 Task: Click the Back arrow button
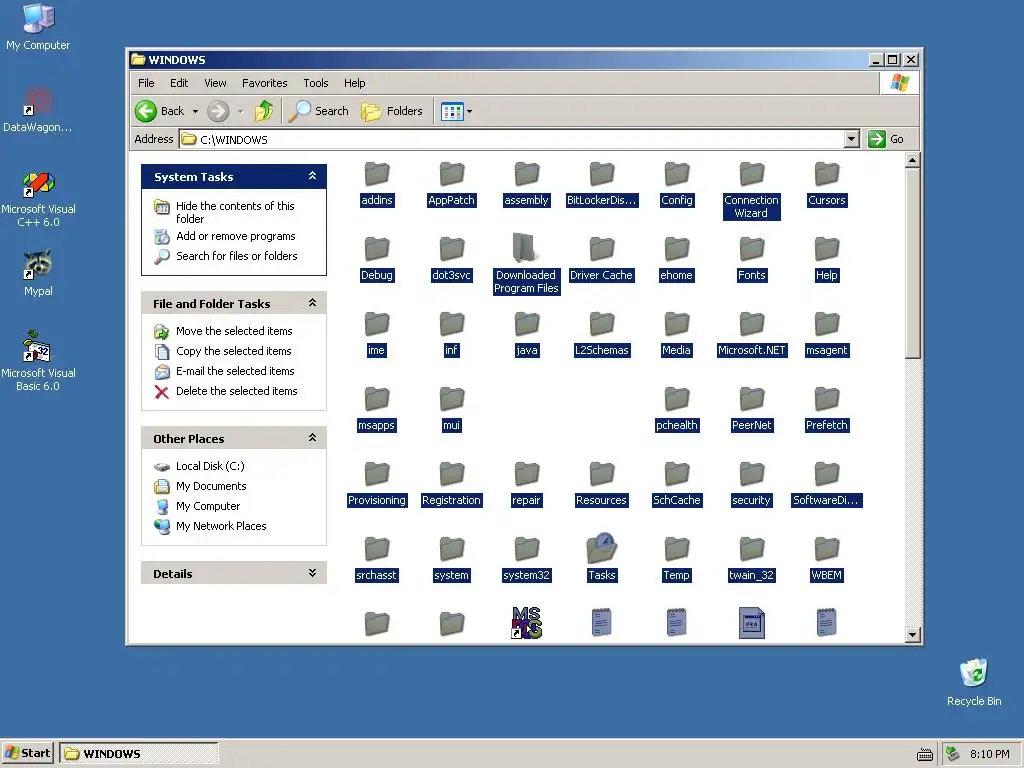tap(160, 111)
